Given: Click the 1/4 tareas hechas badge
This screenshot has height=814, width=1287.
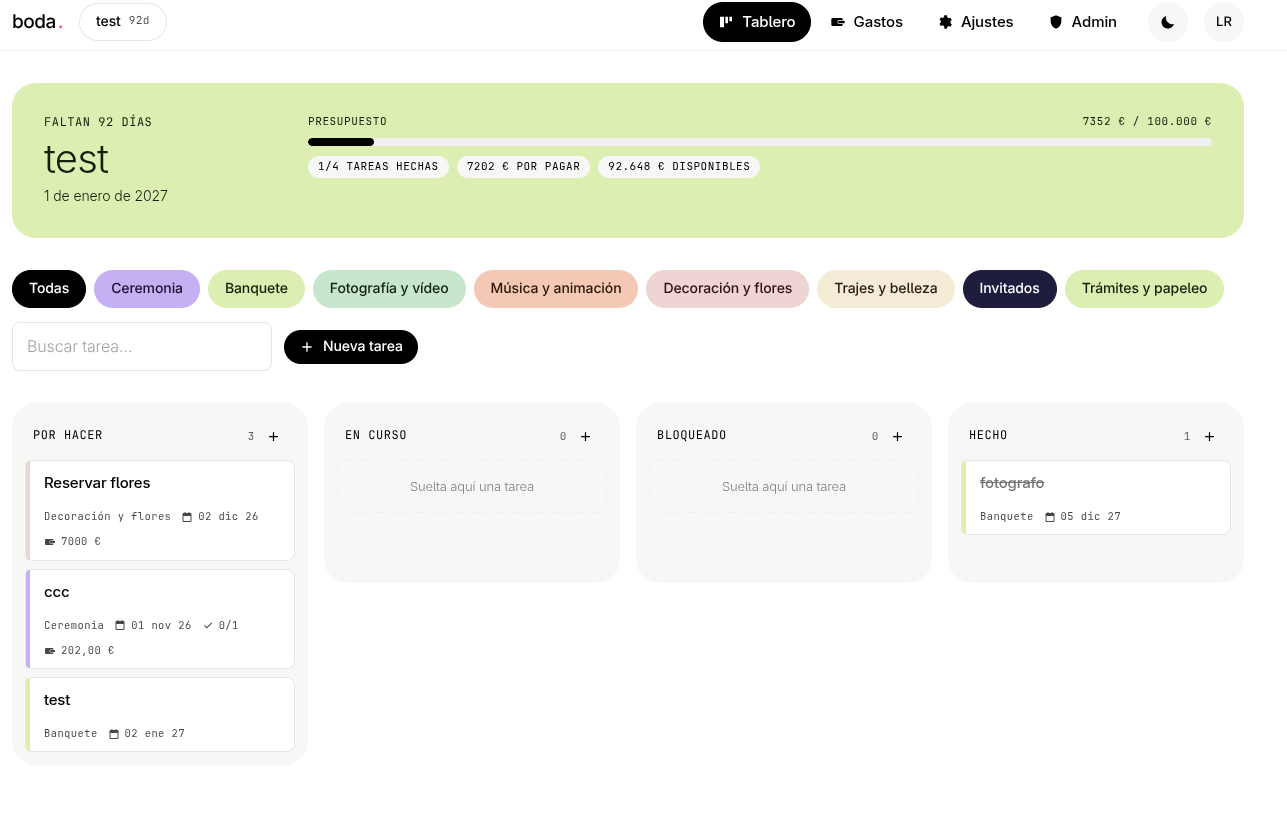Looking at the screenshot, I should pyautogui.click(x=378, y=167).
